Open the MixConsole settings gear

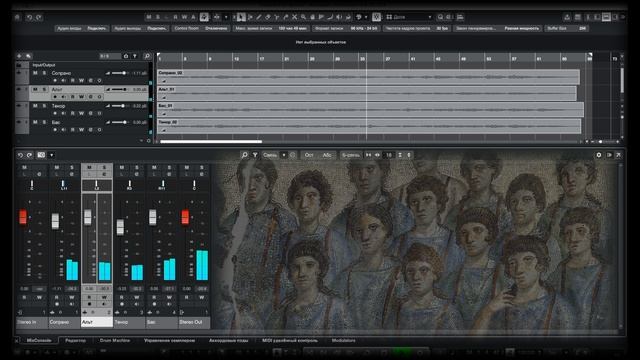tap(599, 155)
